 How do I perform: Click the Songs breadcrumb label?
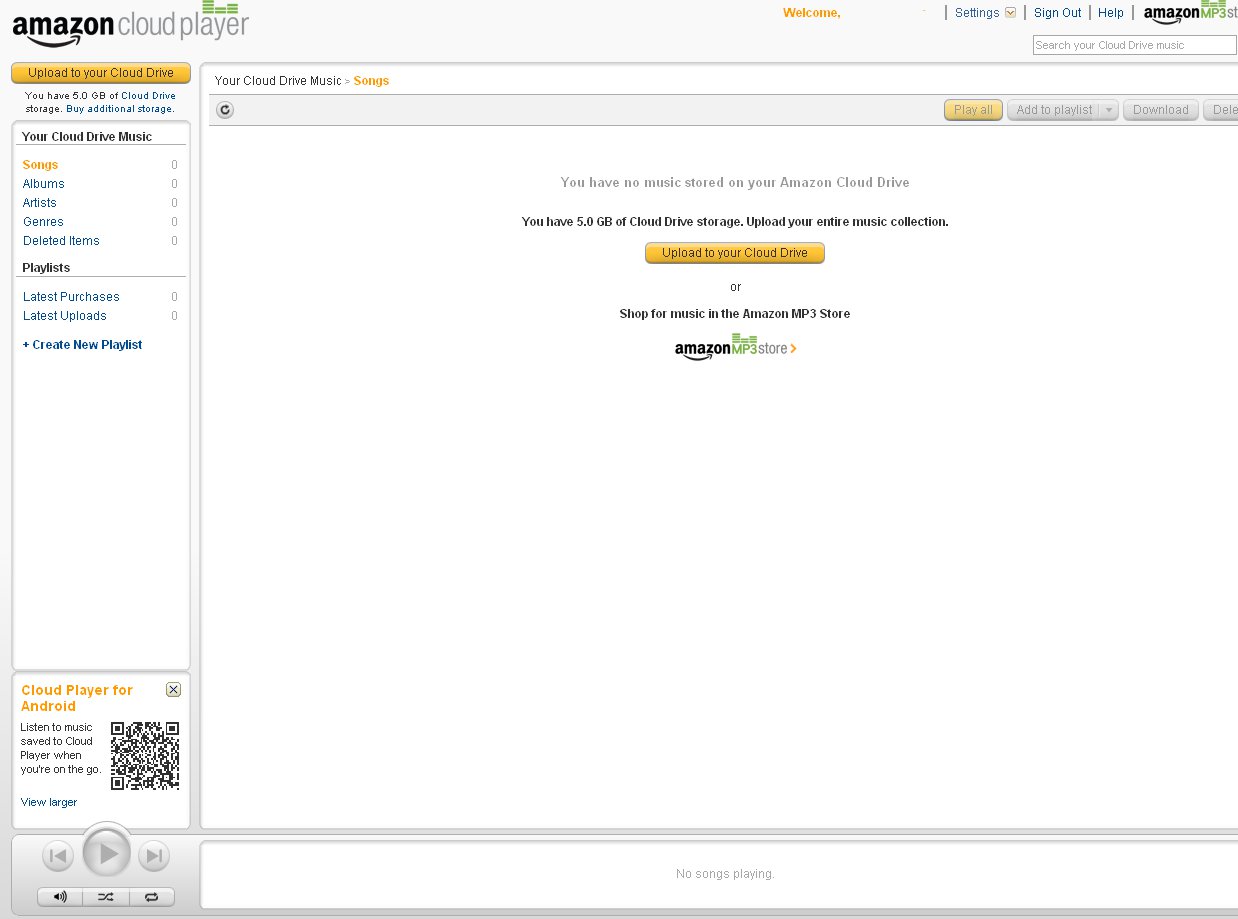(x=371, y=81)
